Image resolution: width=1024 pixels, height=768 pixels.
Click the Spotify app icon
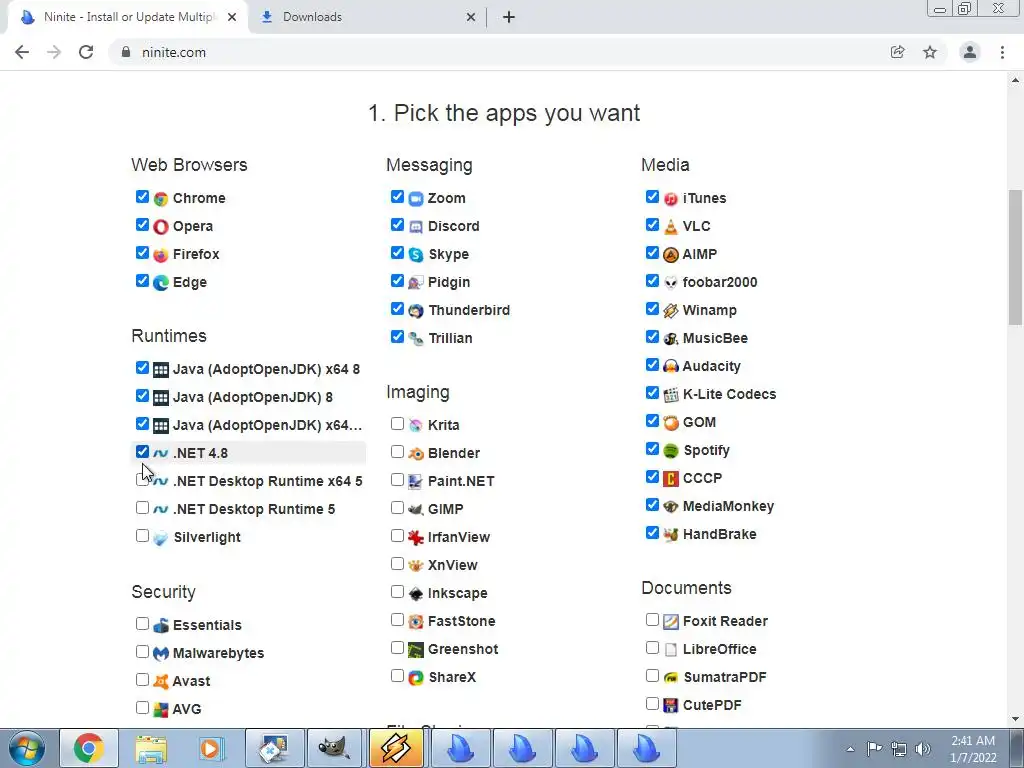coord(671,451)
